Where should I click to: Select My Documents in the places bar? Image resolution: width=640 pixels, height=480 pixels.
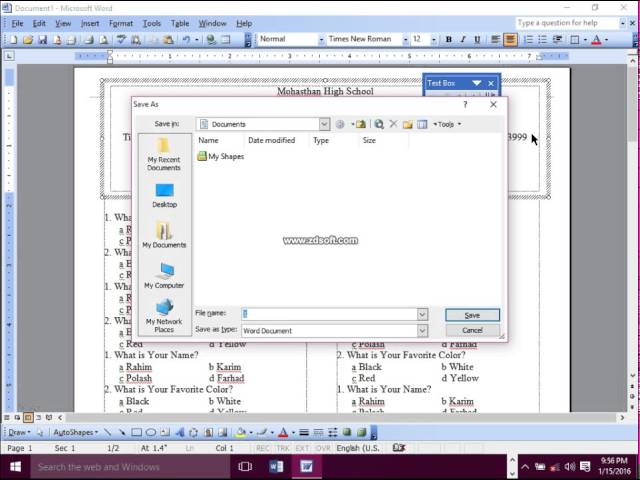(x=164, y=235)
